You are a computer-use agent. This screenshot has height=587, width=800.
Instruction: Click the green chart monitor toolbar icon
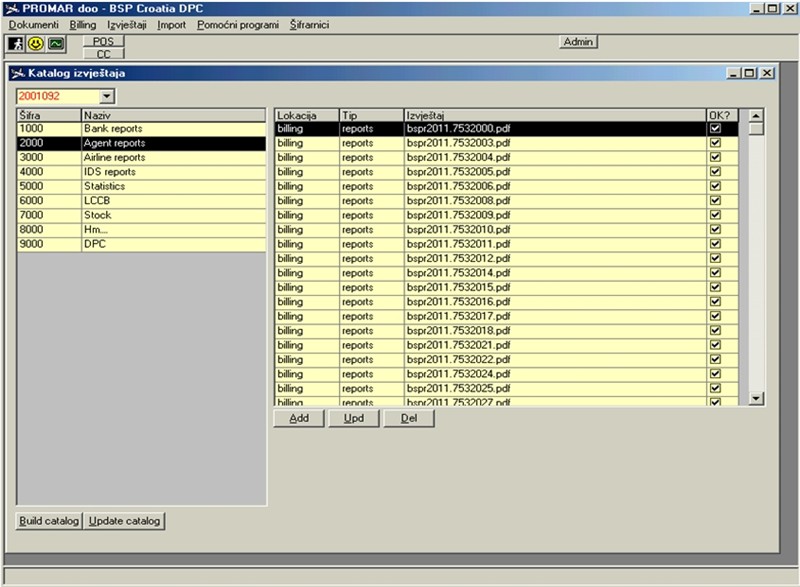point(56,44)
